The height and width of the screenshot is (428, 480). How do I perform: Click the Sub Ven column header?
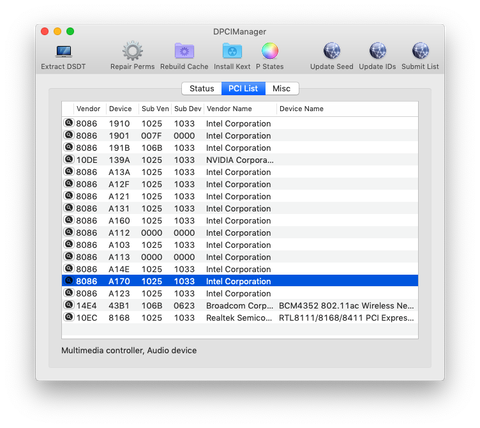pos(155,109)
